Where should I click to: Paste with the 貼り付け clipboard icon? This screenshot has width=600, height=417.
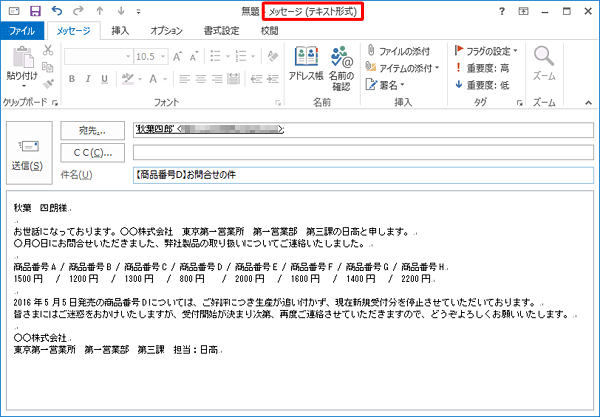click(23, 57)
